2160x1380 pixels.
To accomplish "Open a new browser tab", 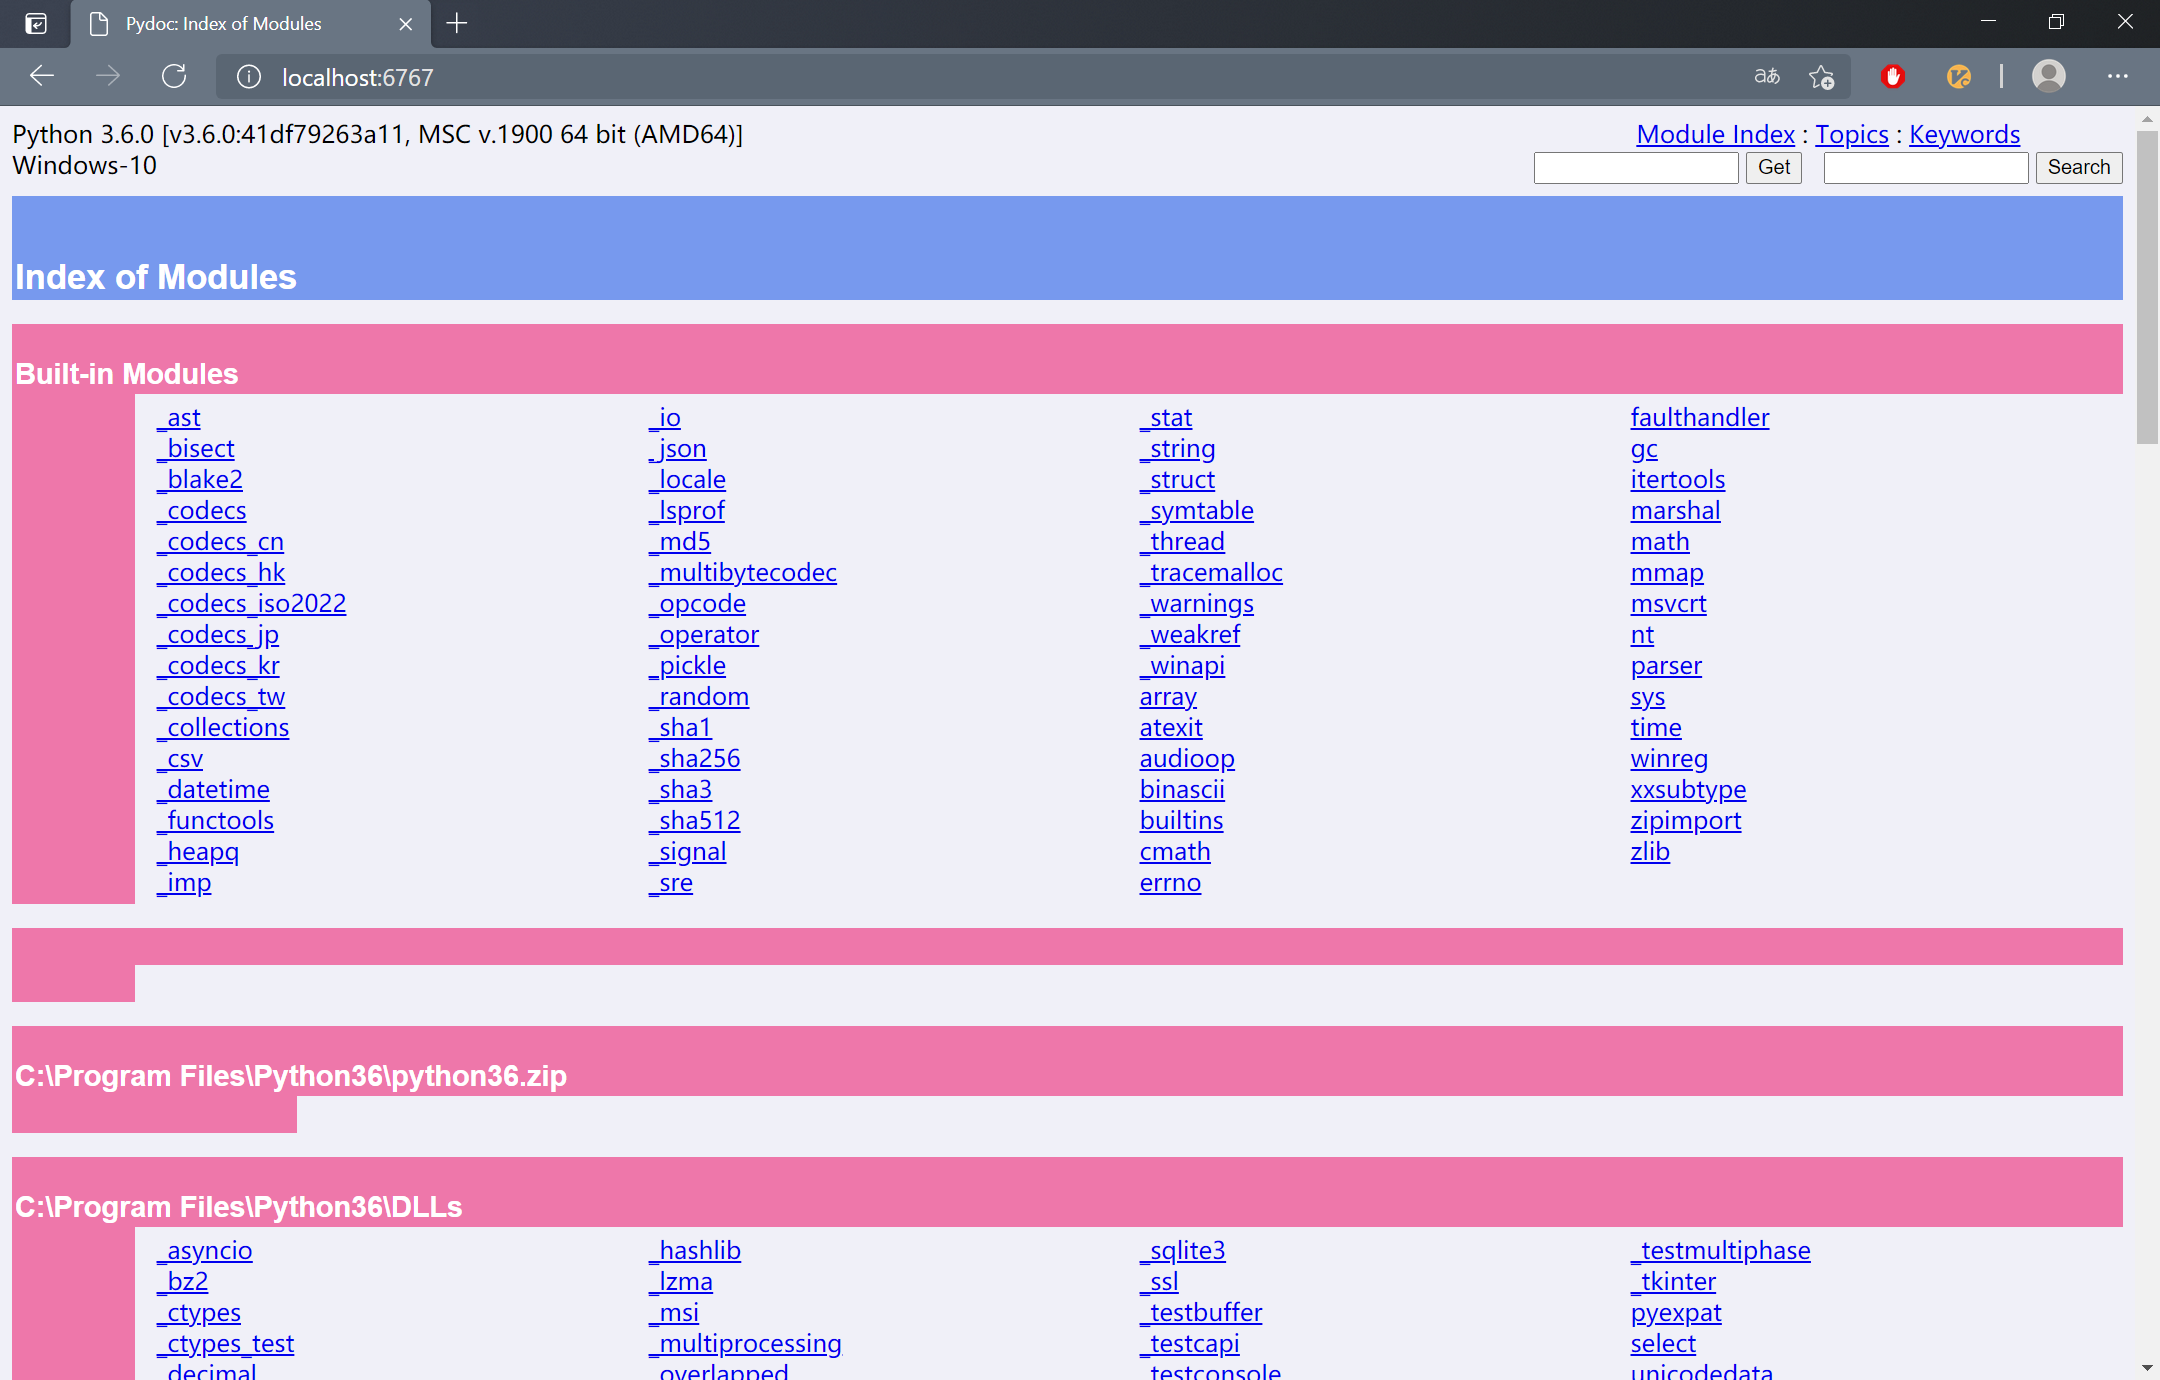I will (457, 23).
